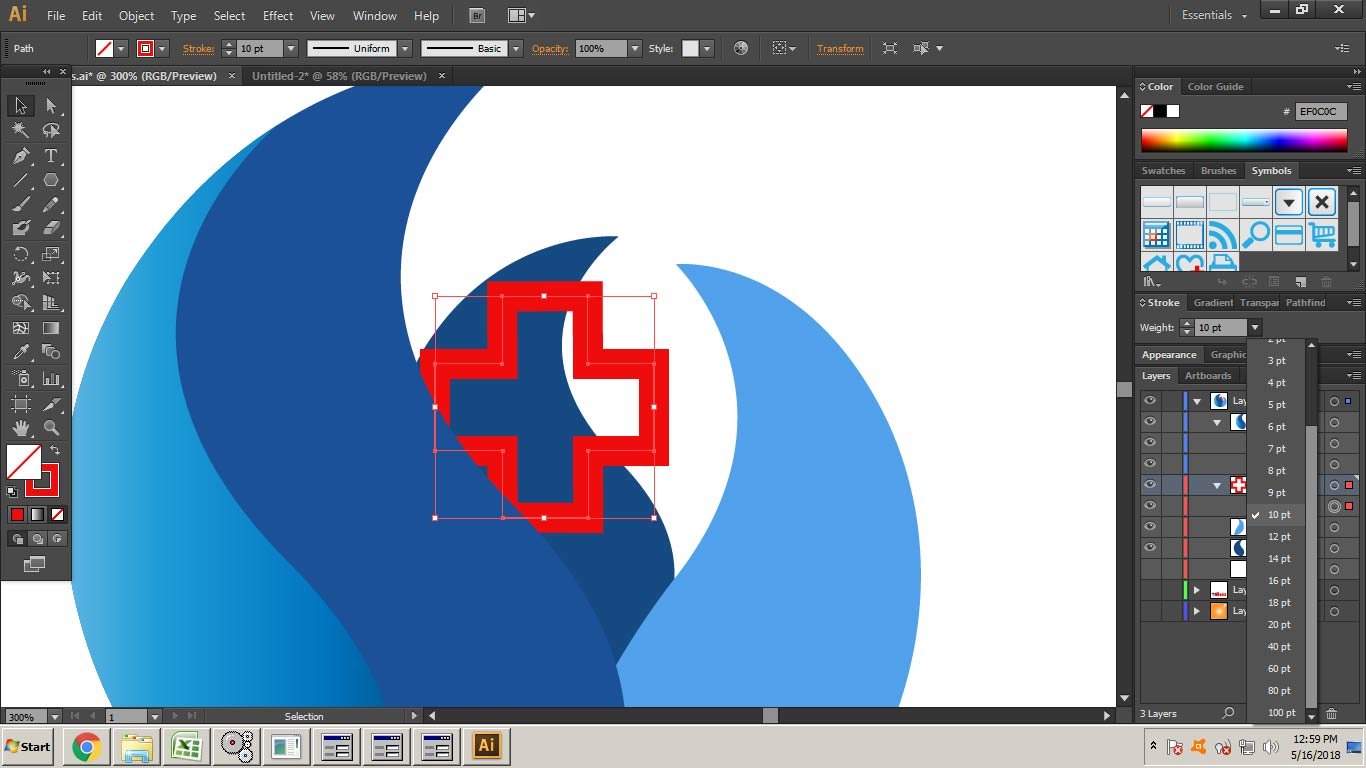Screen dimensions: 1366x768
Task: Select the Paintbrush tool
Action: click(x=20, y=204)
